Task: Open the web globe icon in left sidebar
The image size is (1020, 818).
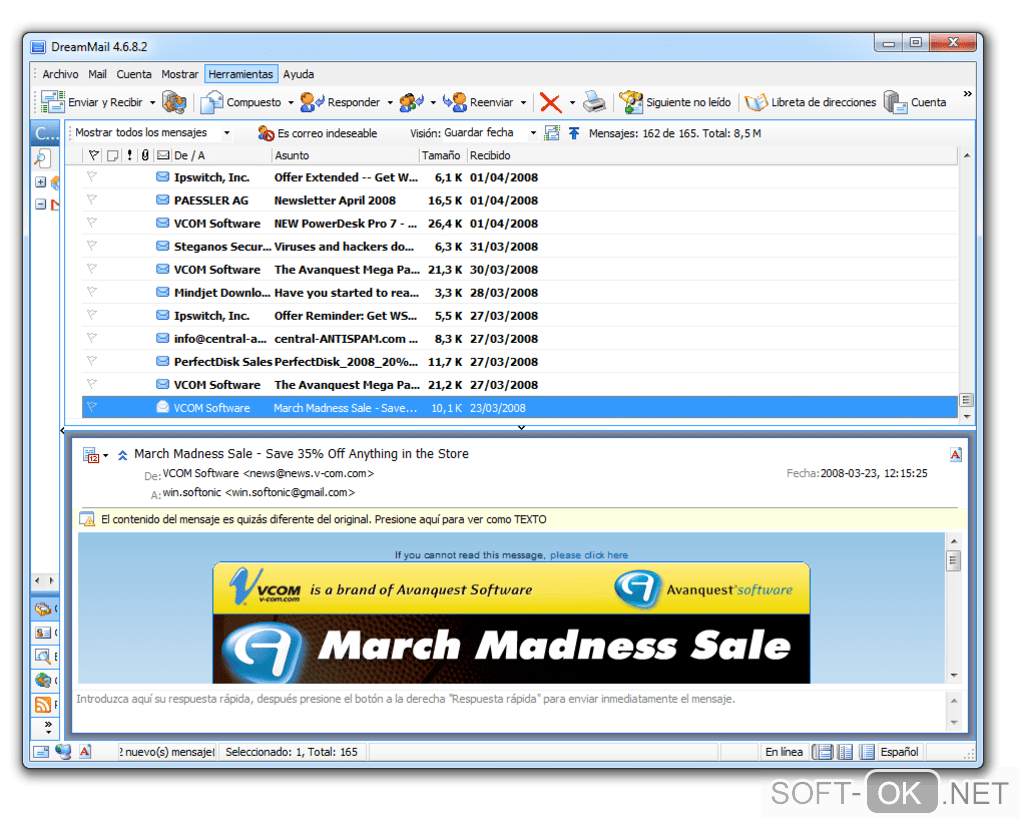Action: tap(43, 680)
